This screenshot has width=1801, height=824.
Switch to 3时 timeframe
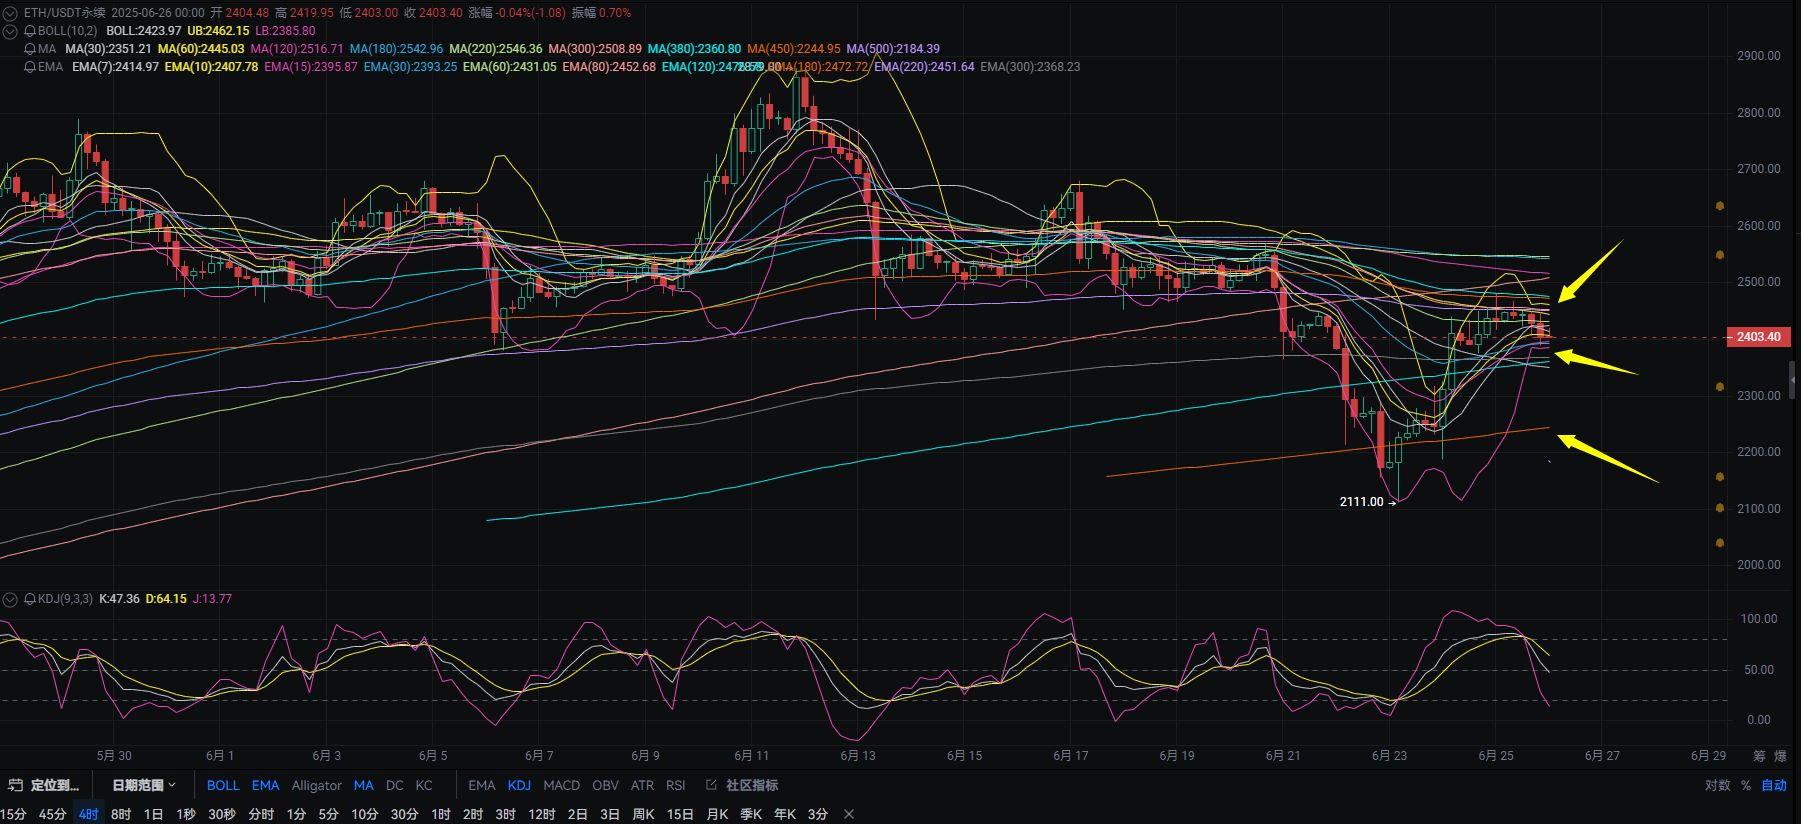505,814
